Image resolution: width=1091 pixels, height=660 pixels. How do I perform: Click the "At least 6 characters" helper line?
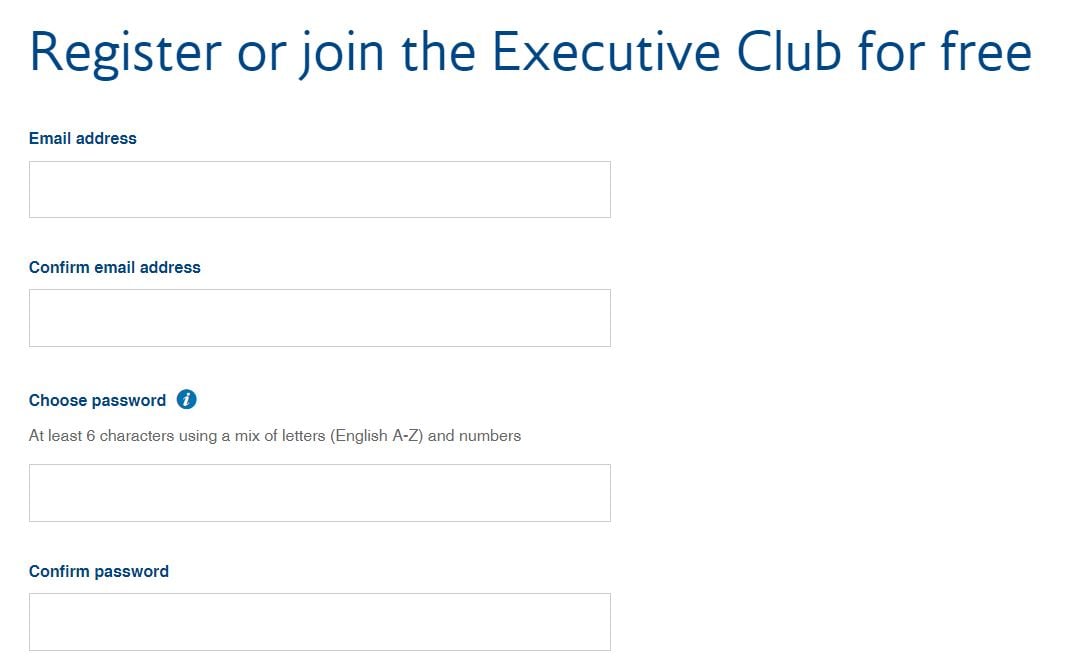[275, 436]
